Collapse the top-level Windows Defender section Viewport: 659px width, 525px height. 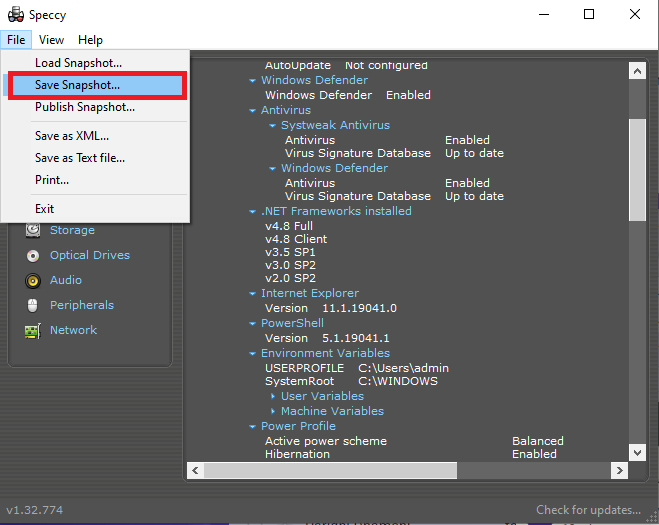[x=252, y=80]
